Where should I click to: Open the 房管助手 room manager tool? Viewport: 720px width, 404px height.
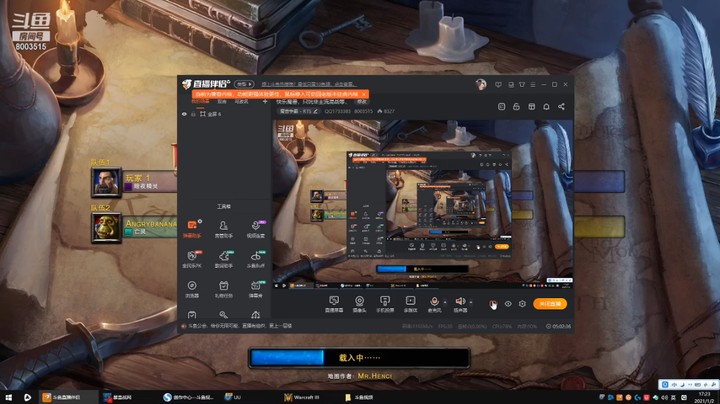coord(224,228)
